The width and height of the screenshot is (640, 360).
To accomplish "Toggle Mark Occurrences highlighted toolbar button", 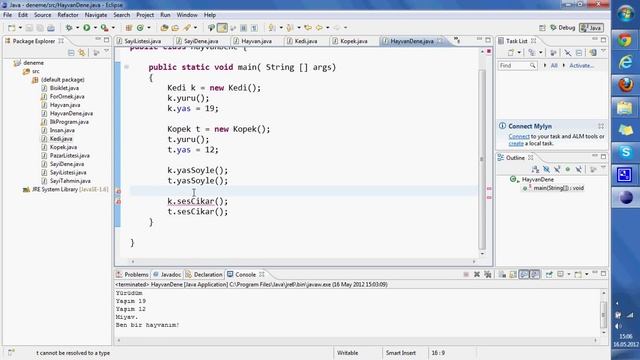I will point(222,28).
